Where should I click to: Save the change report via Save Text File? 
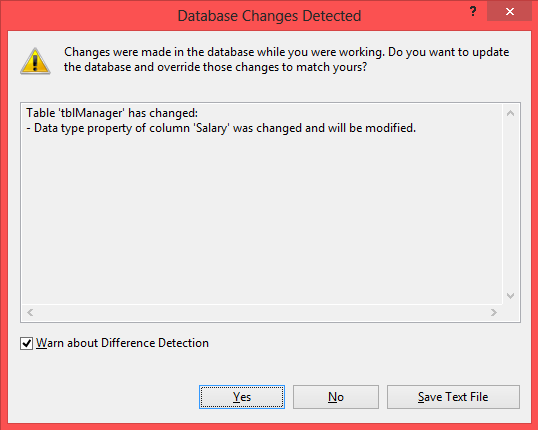tap(453, 397)
